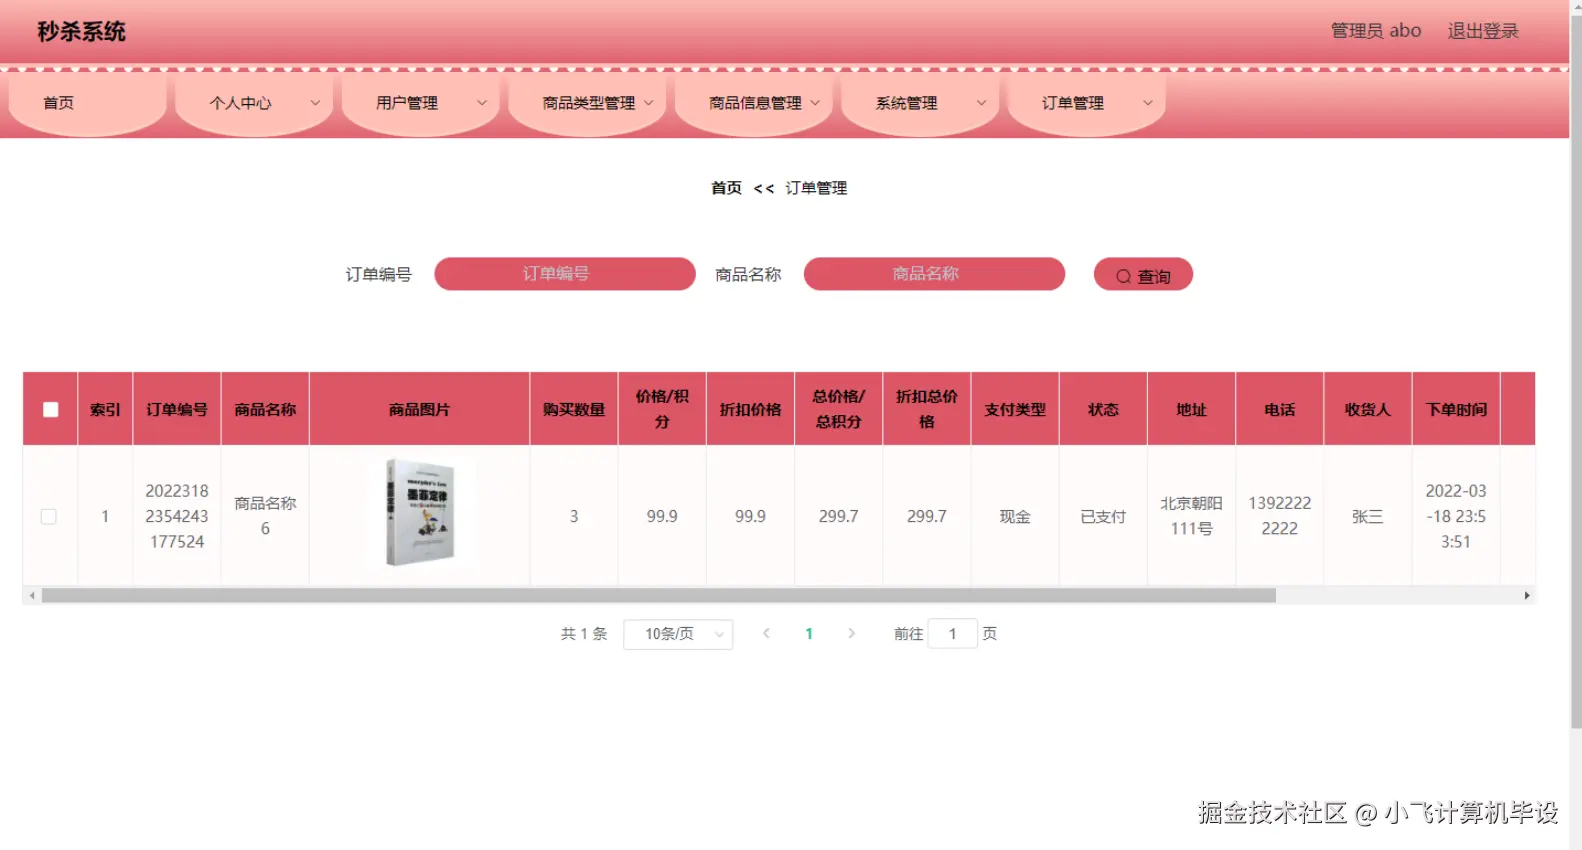The width and height of the screenshot is (1582, 850).
Task: Click the 折扣价格 column header
Action: [x=750, y=409]
